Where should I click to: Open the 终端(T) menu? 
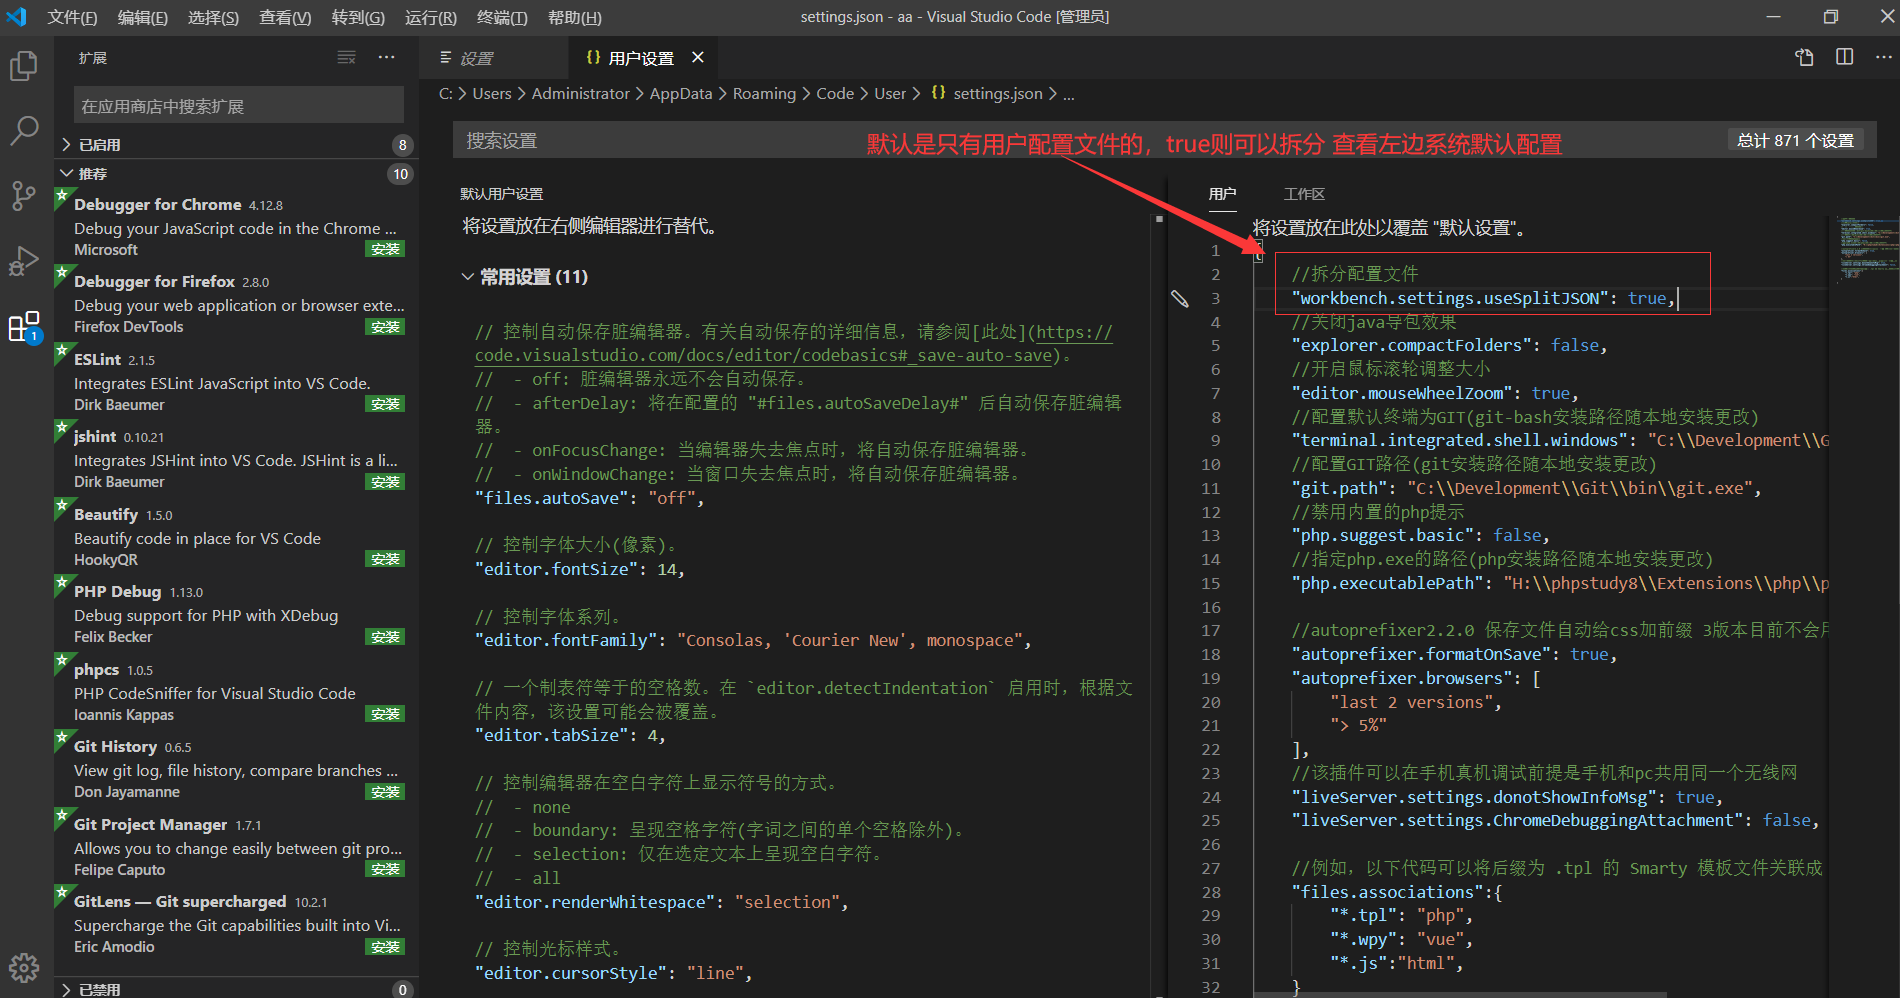point(502,17)
